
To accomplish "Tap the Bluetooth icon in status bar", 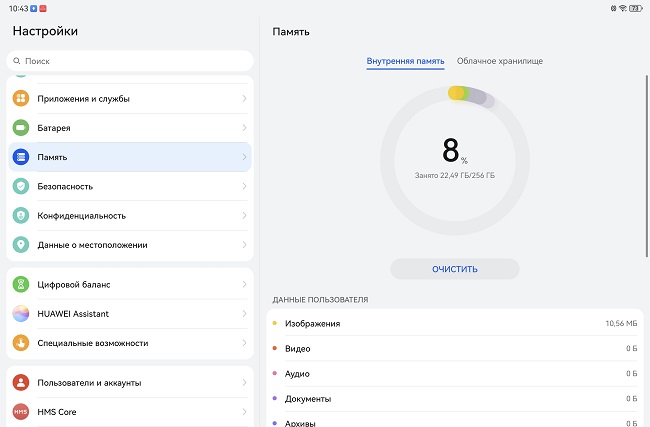I will pos(614,8).
